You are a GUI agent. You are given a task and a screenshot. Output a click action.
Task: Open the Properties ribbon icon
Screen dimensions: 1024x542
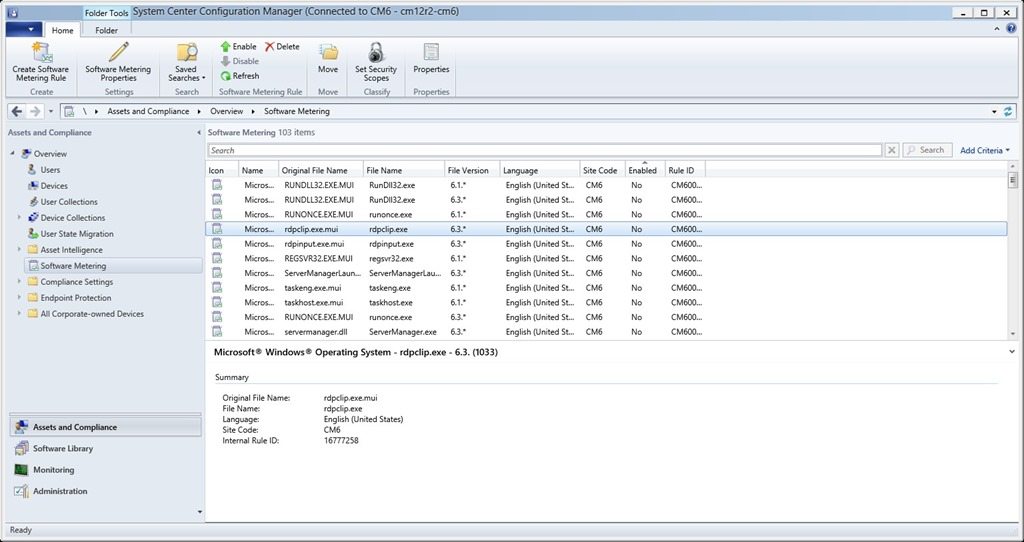pyautogui.click(x=431, y=52)
